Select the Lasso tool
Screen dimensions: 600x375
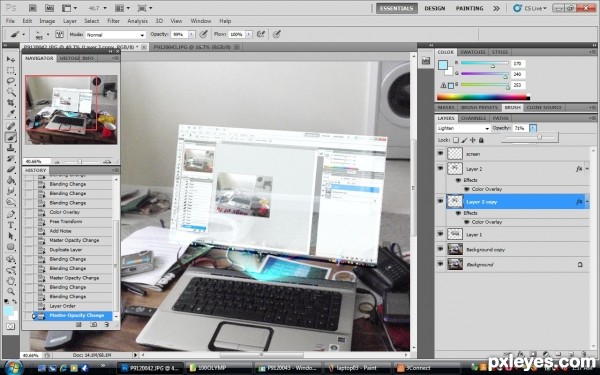pyautogui.click(x=11, y=81)
